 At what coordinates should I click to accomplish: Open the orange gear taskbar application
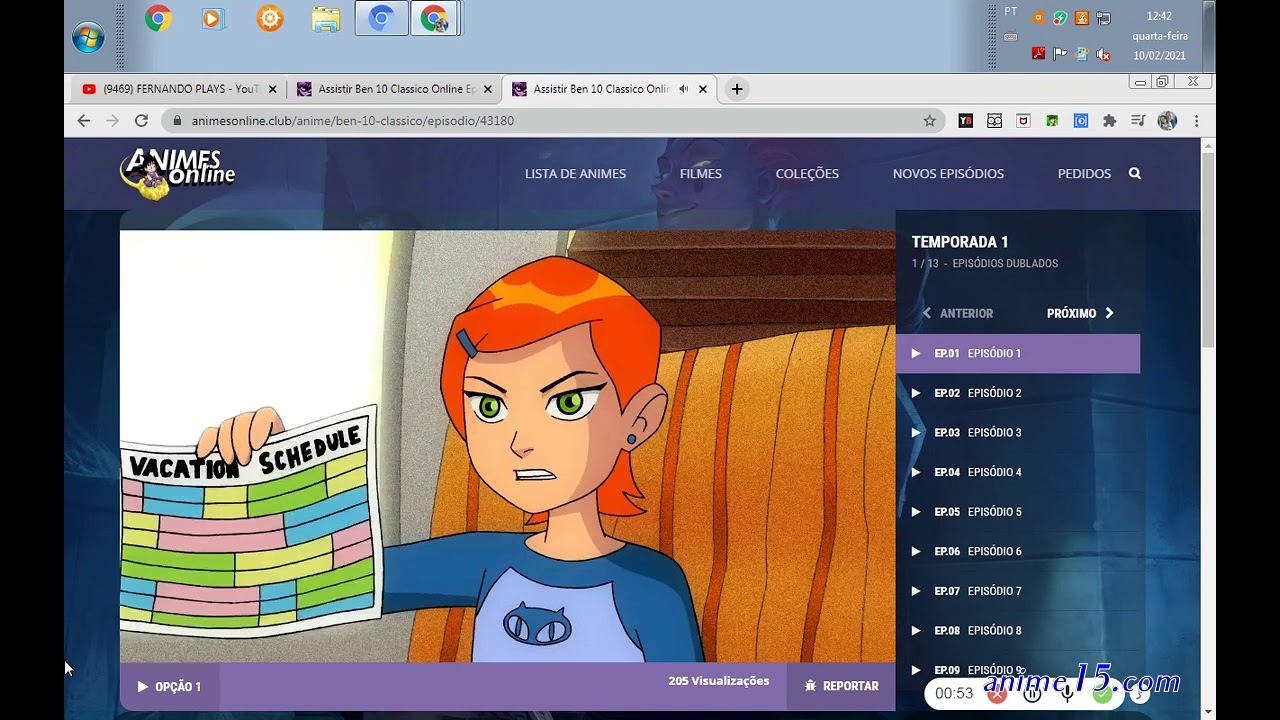tap(270, 18)
